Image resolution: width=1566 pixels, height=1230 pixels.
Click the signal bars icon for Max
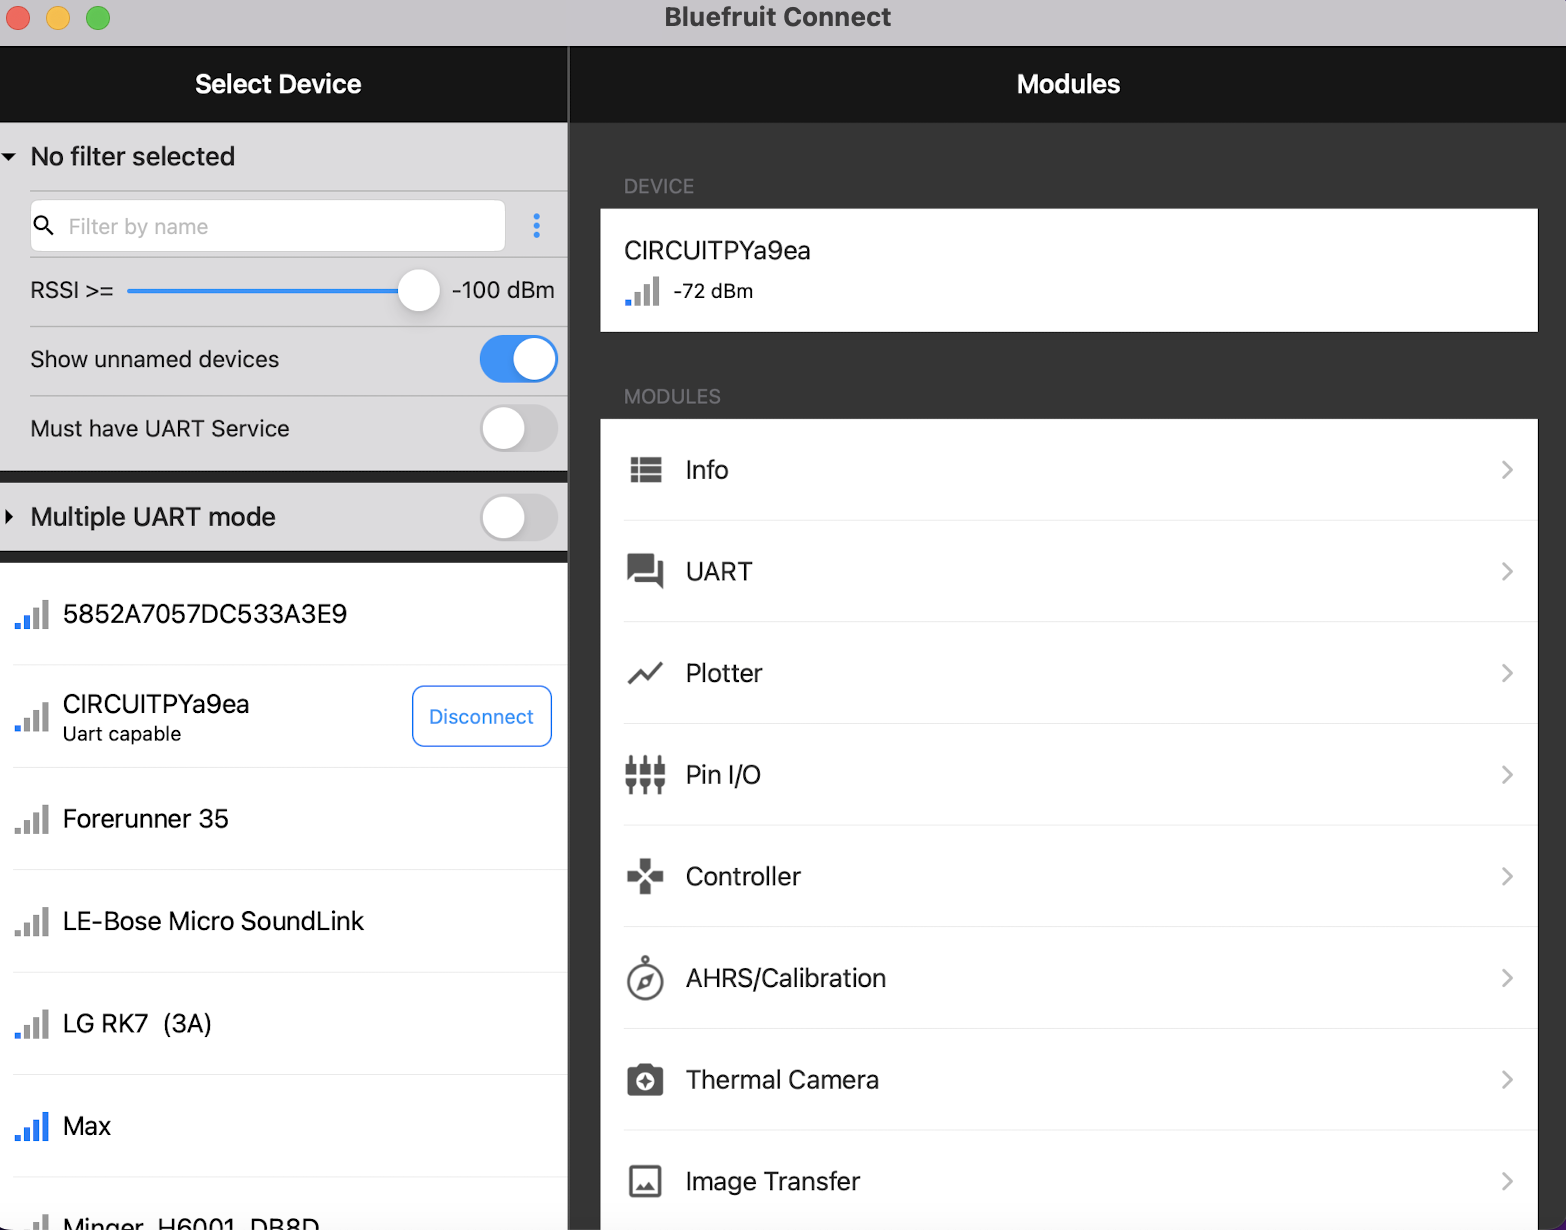[x=32, y=1127]
